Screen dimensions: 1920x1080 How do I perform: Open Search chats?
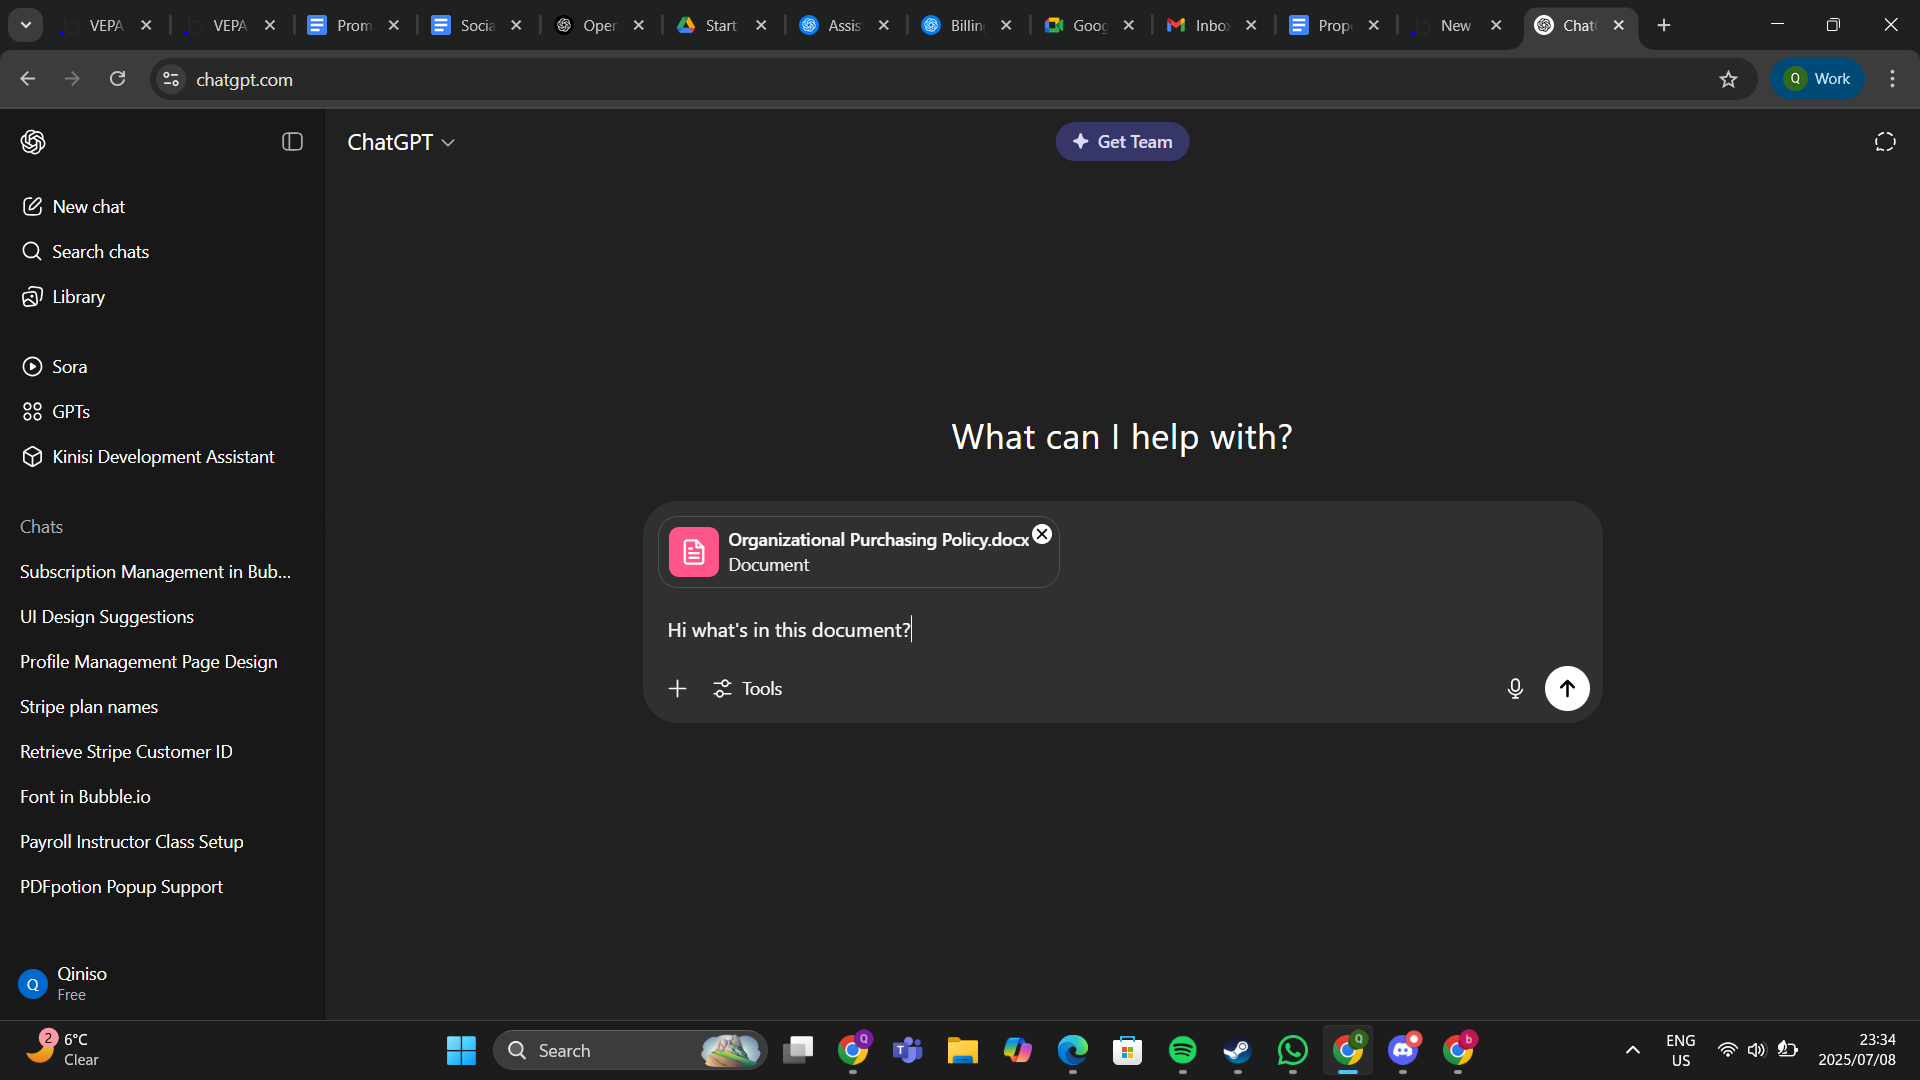click(99, 252)
